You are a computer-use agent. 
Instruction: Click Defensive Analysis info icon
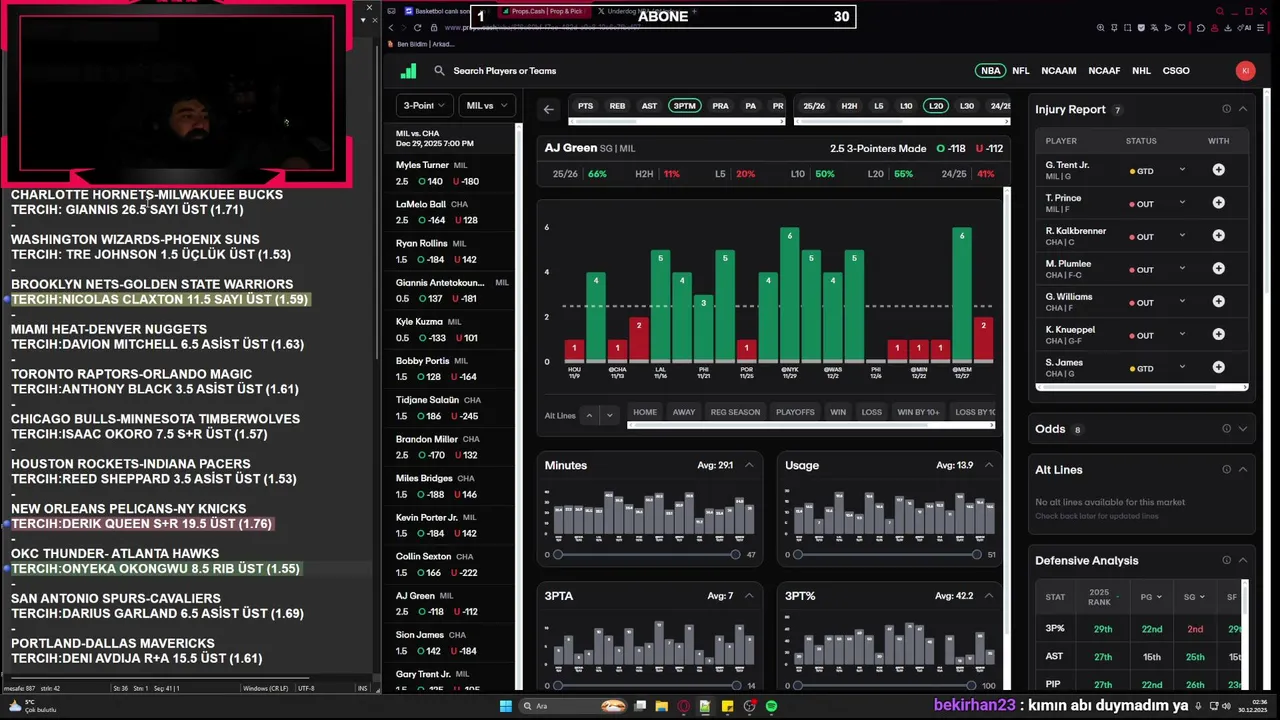tap(1226, 561)
